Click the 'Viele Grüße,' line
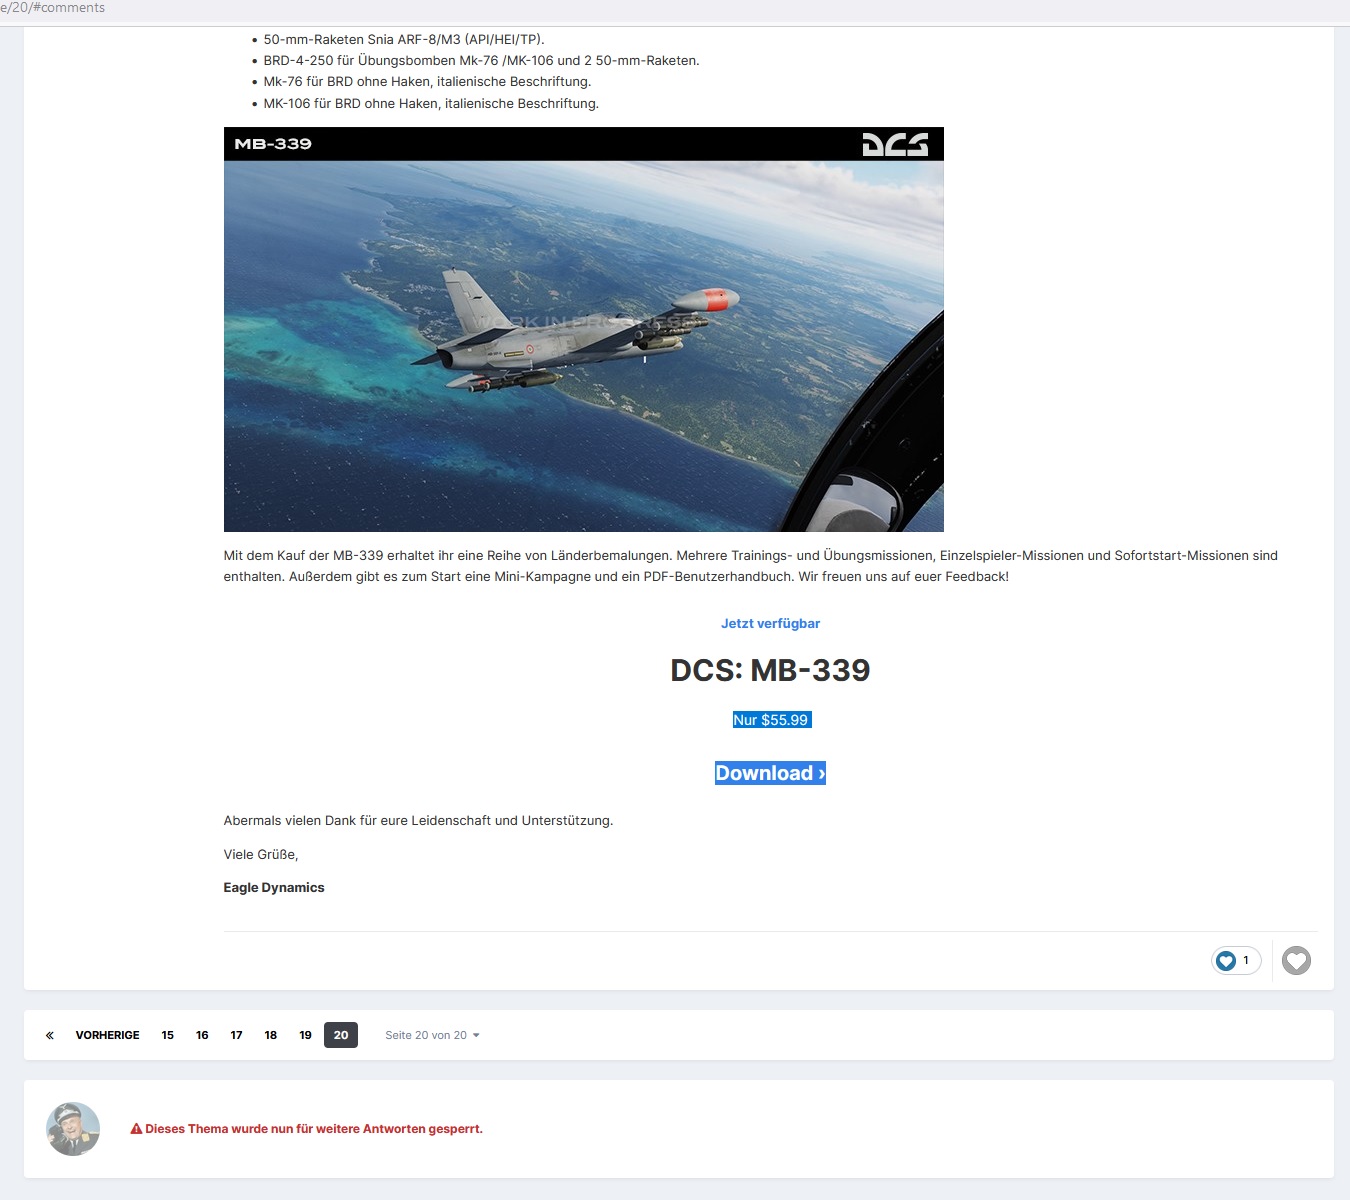Image resolution: width=1350 pixels, height=1200 pixels. tap(261, 854)
